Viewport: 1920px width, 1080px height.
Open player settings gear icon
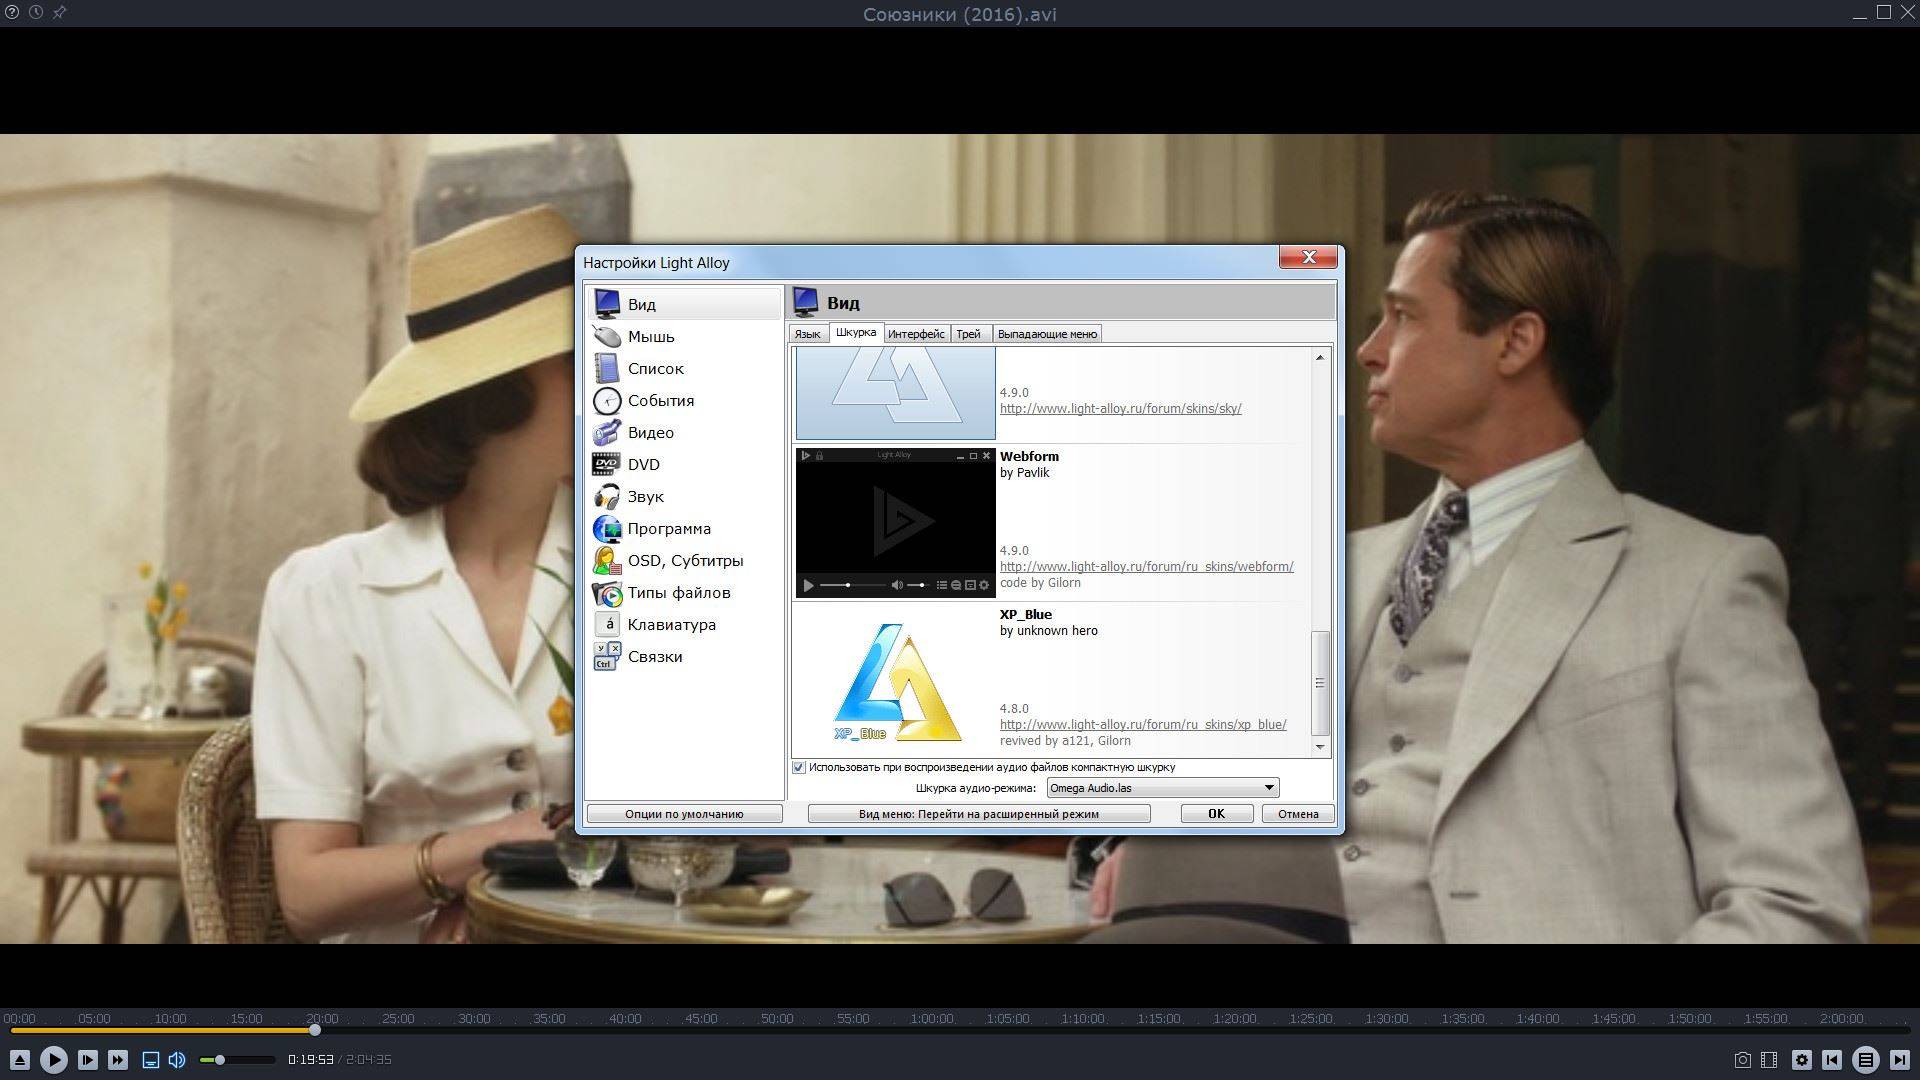pos(1801,1060)
